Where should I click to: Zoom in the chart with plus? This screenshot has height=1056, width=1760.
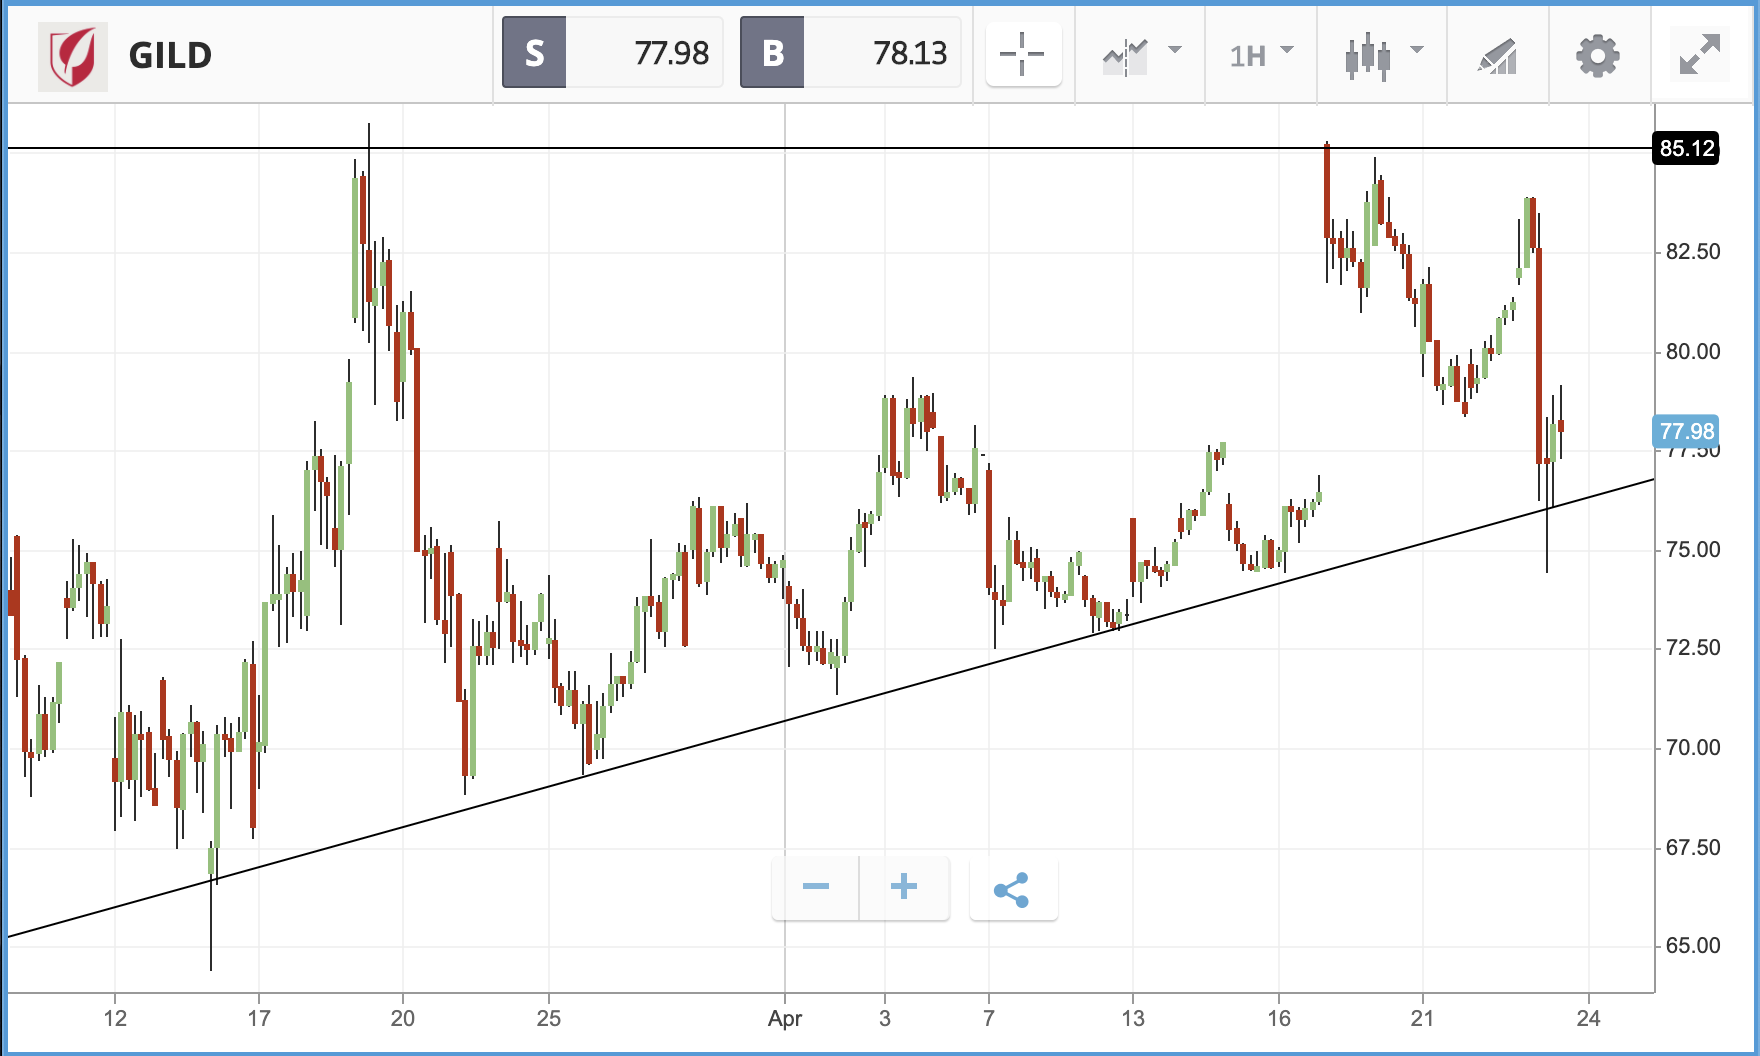point(904,887)
